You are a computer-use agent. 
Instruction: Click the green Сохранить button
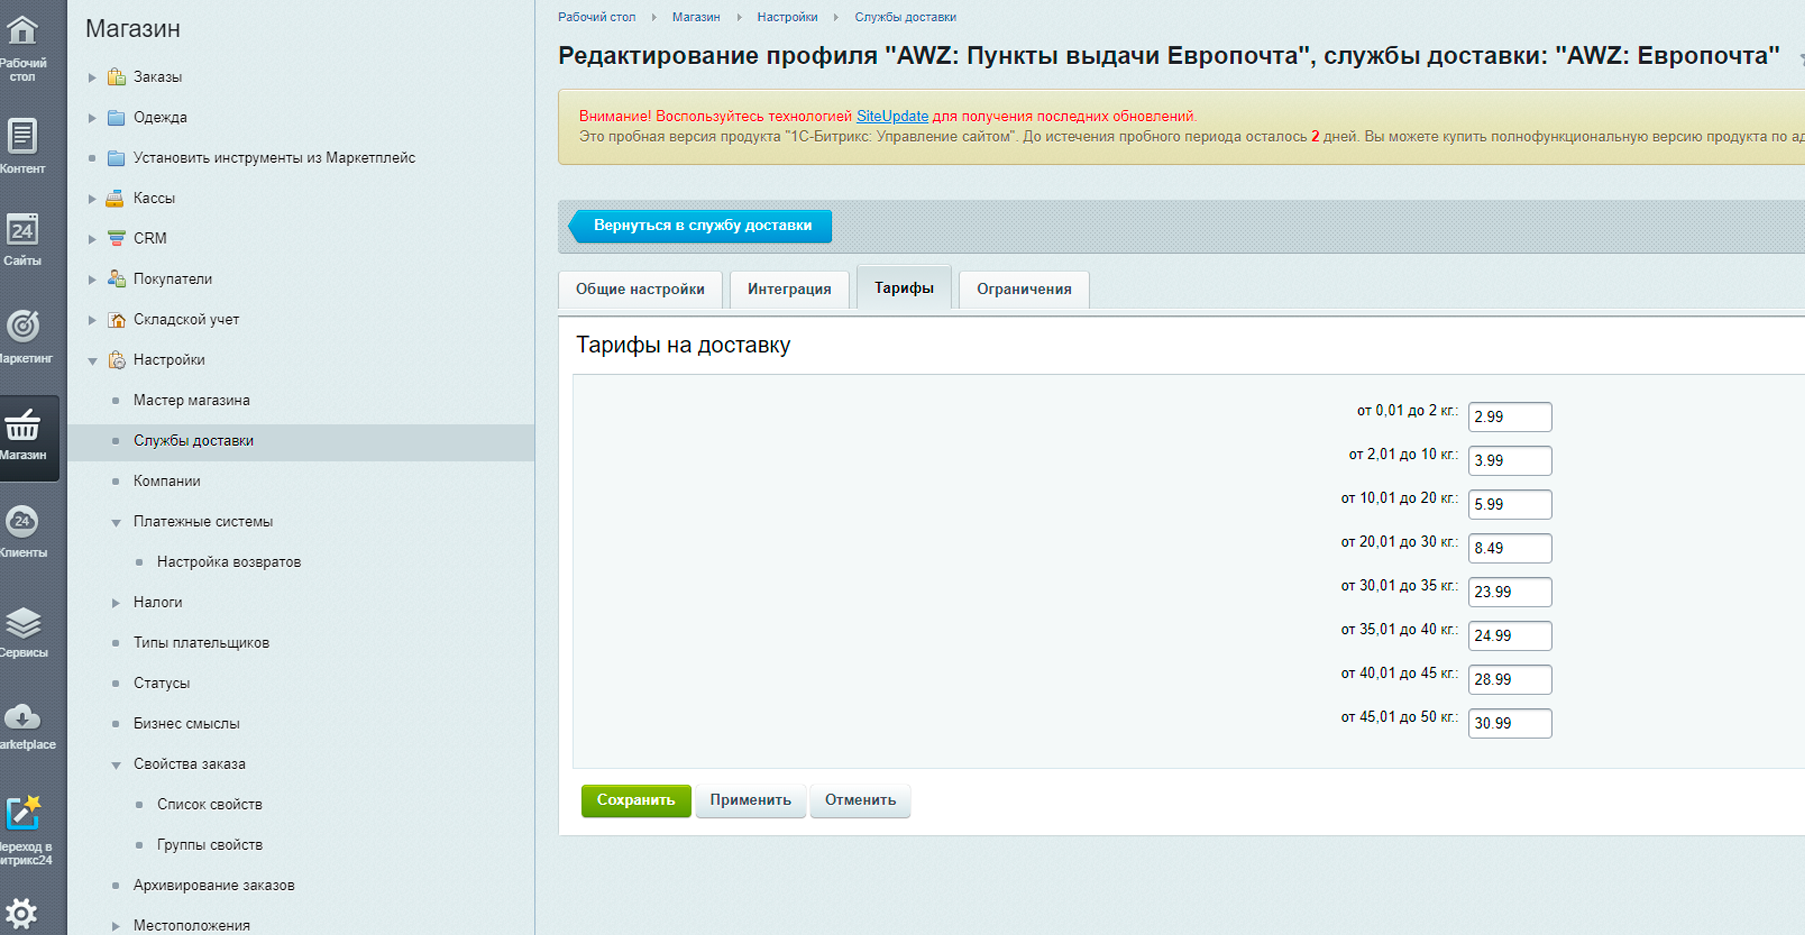636,800
